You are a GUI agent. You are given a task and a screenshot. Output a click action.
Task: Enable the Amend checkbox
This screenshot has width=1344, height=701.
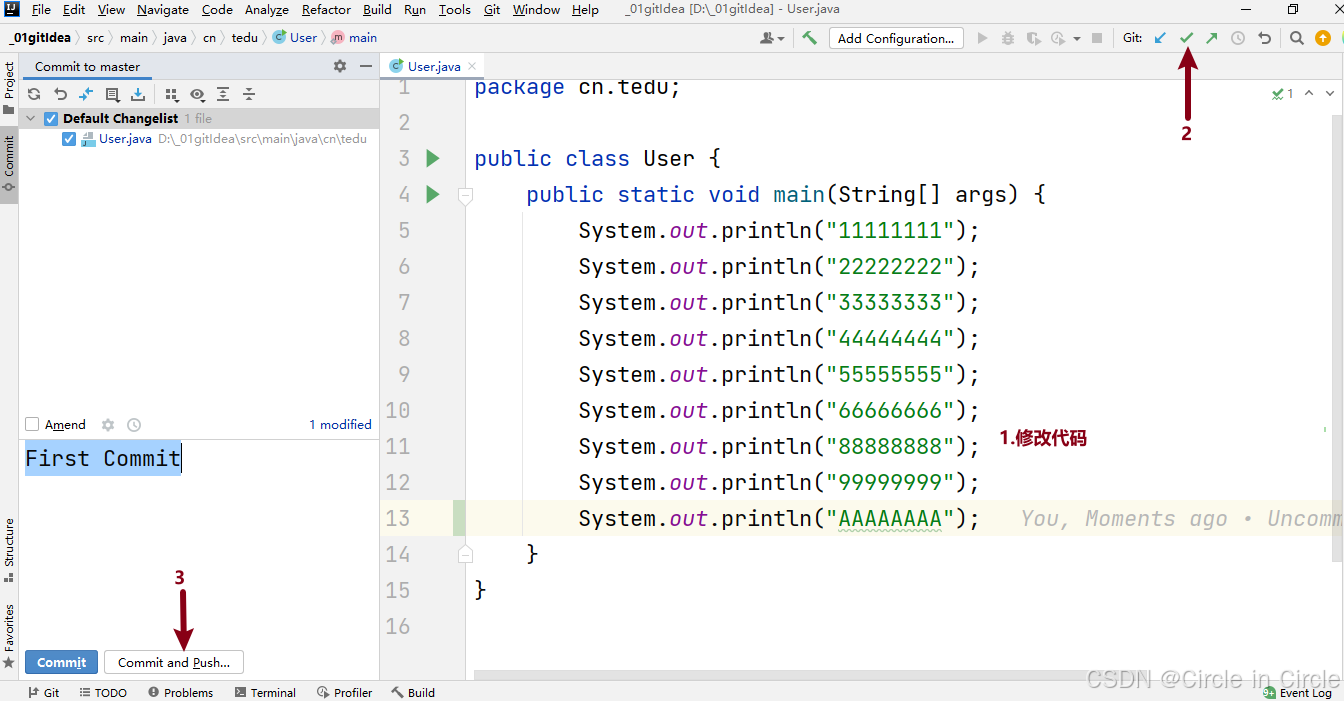(32, 425)
